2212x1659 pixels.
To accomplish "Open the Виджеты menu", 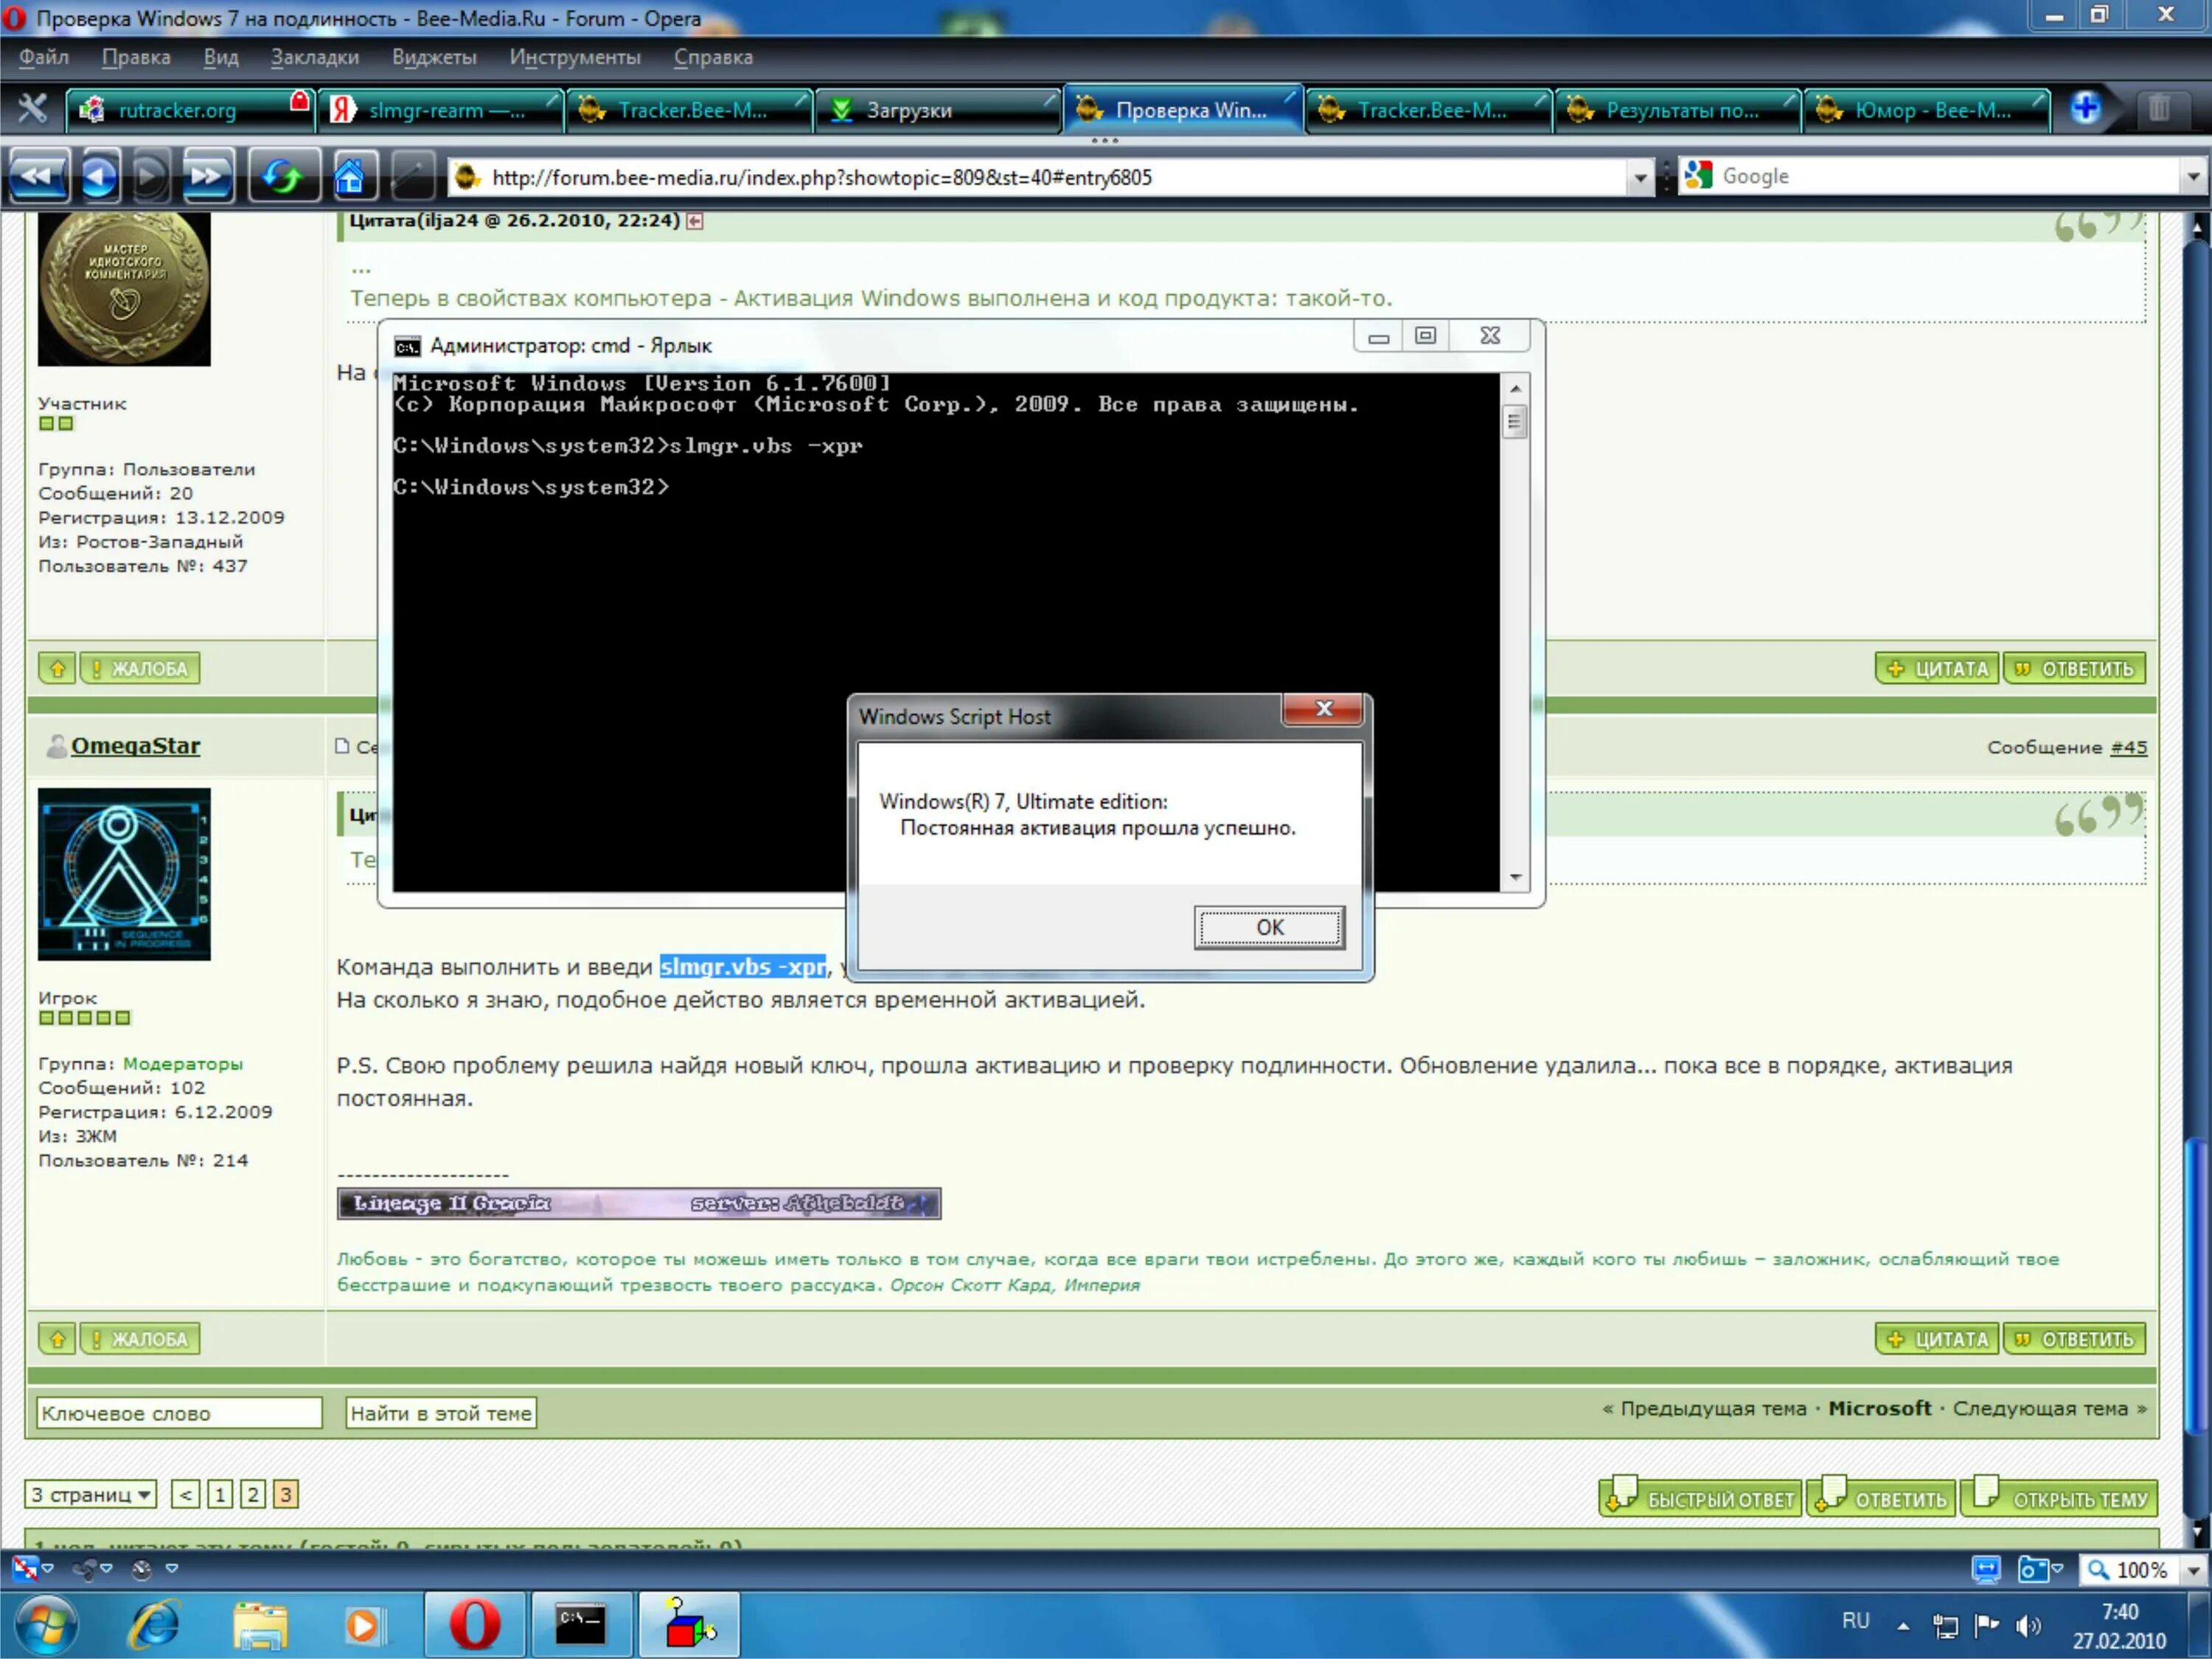I will click(434, 57).
